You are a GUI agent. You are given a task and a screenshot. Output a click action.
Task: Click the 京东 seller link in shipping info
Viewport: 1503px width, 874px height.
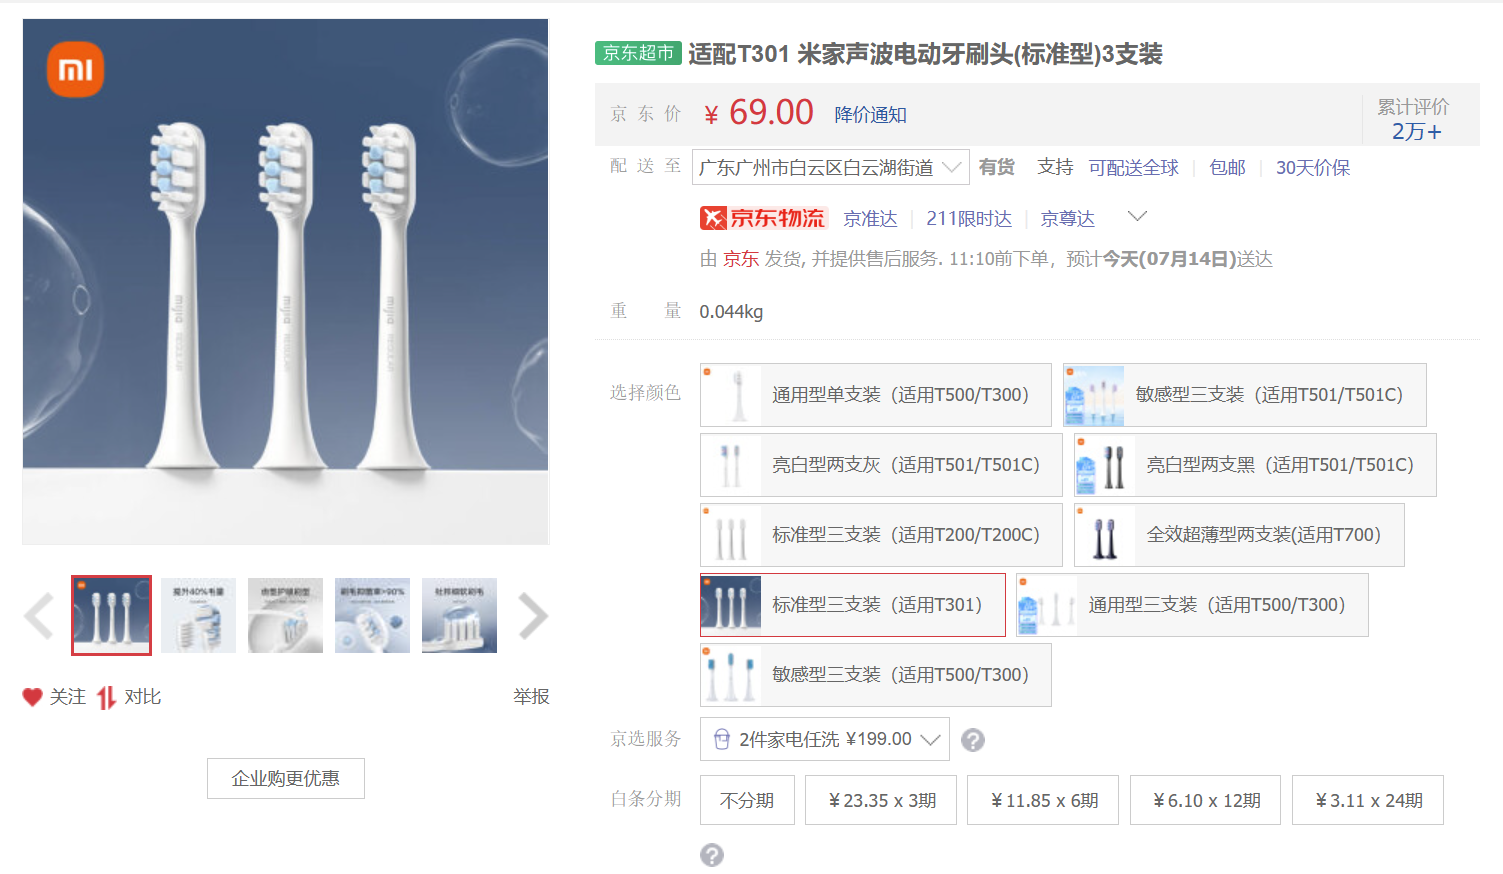741,259
